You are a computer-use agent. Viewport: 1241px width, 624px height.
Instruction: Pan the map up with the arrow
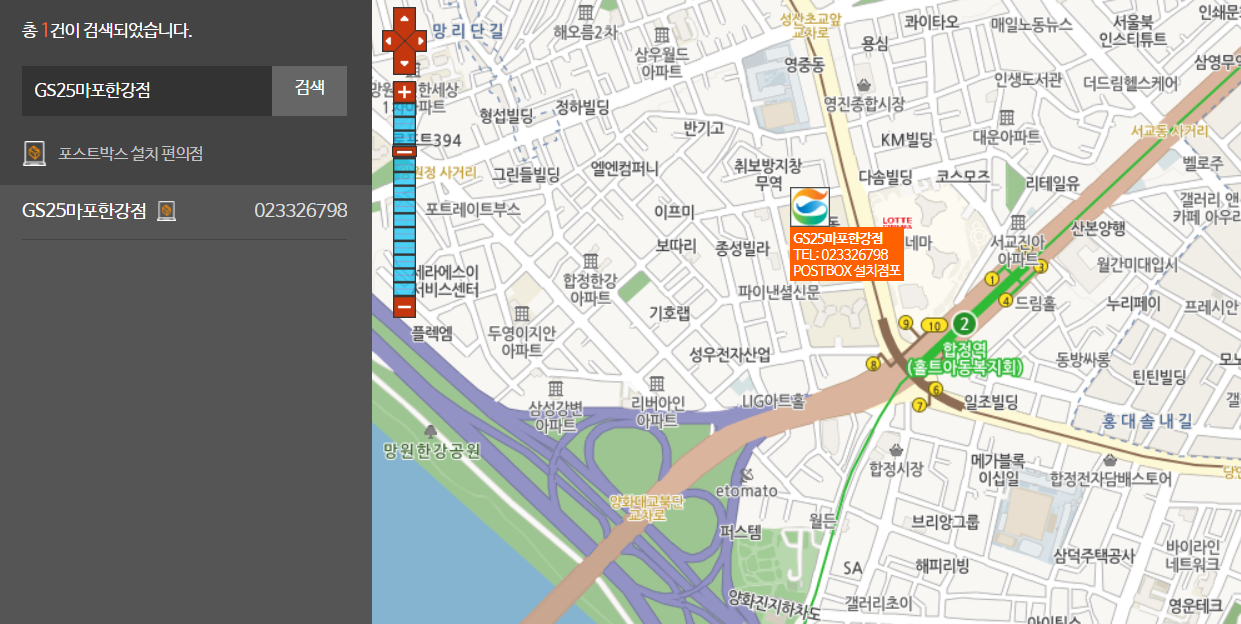pyautogui.click(x=404, y=17)
